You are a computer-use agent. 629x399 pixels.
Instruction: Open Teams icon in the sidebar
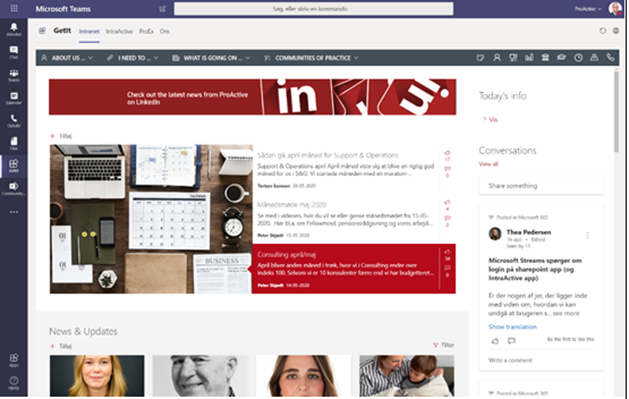[x=14, y=75]
